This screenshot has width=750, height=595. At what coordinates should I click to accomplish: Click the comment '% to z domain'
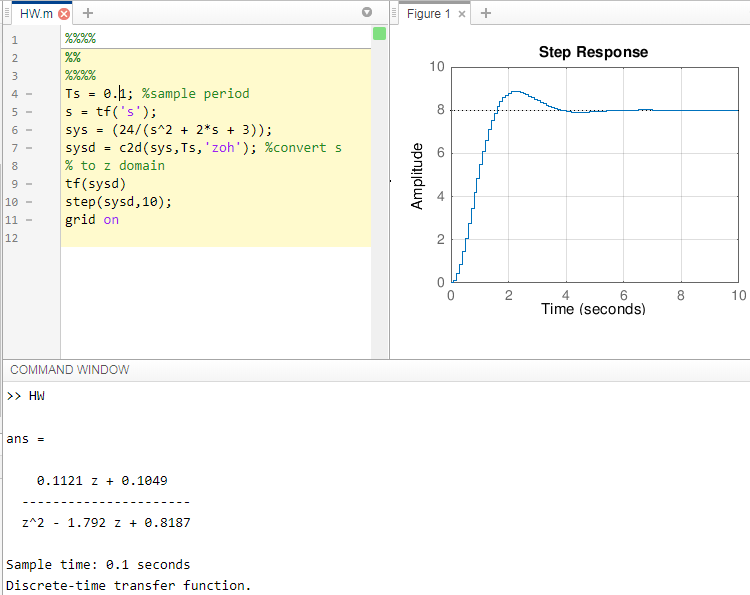(x=115, y=165)
